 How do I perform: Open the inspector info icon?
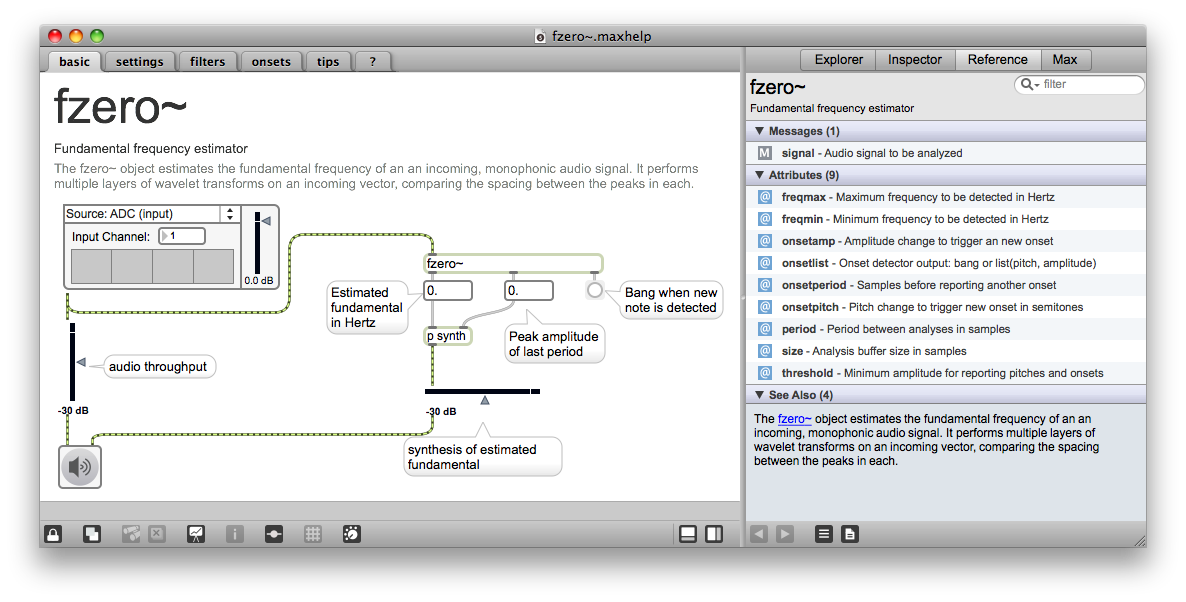tap(234, 534)
